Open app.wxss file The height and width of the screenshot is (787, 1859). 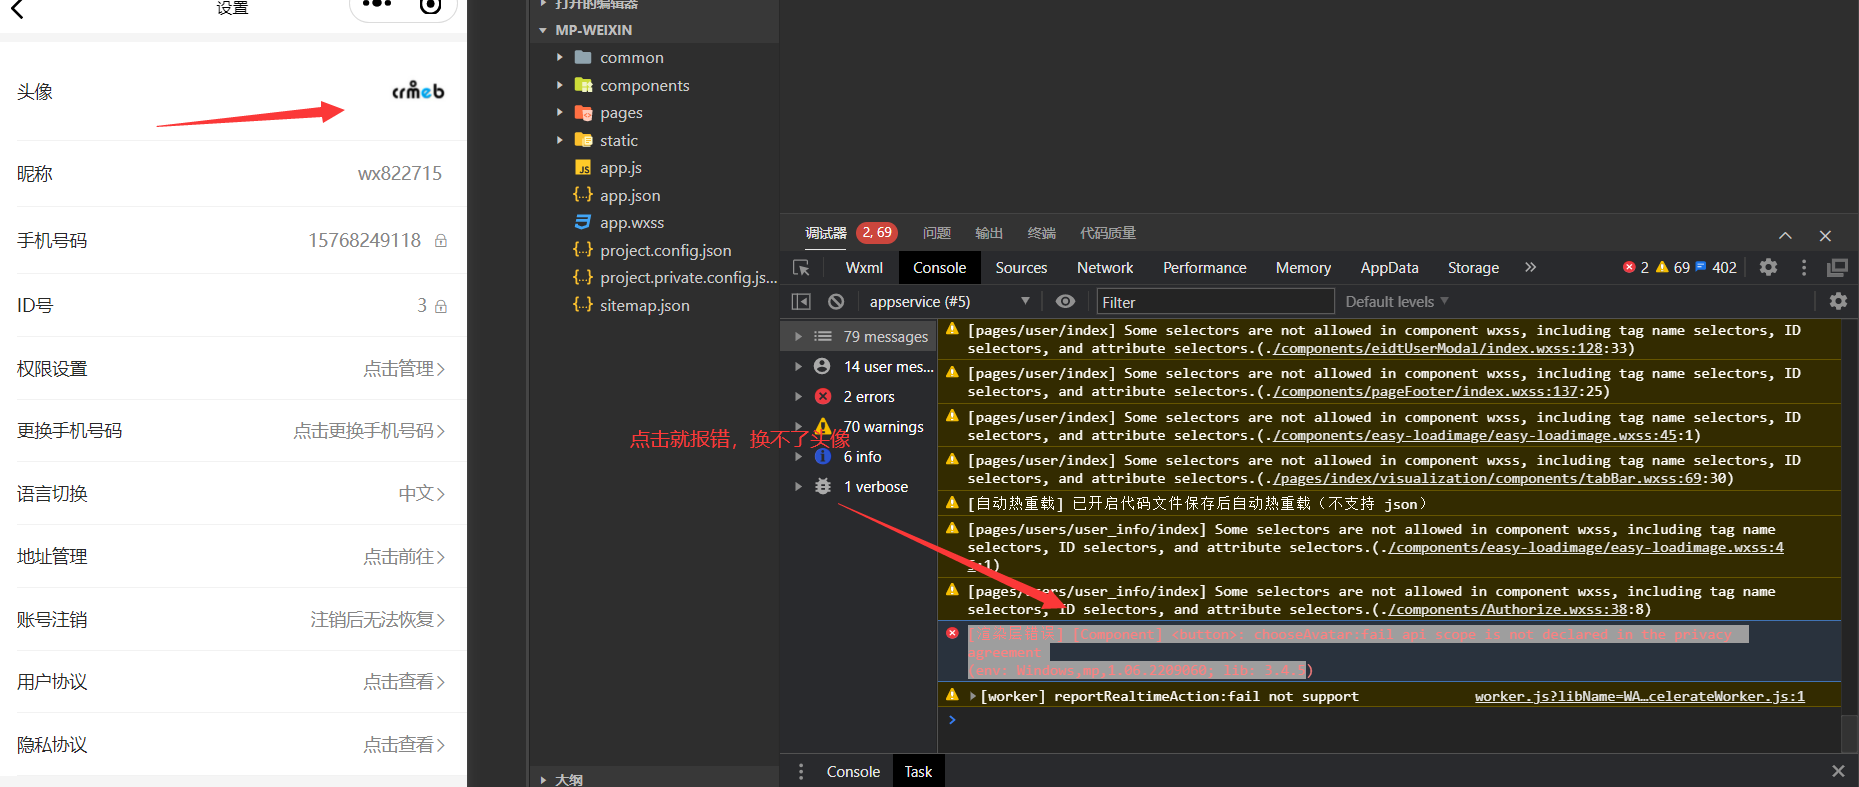pyautogui.click(x=631, y=223)
